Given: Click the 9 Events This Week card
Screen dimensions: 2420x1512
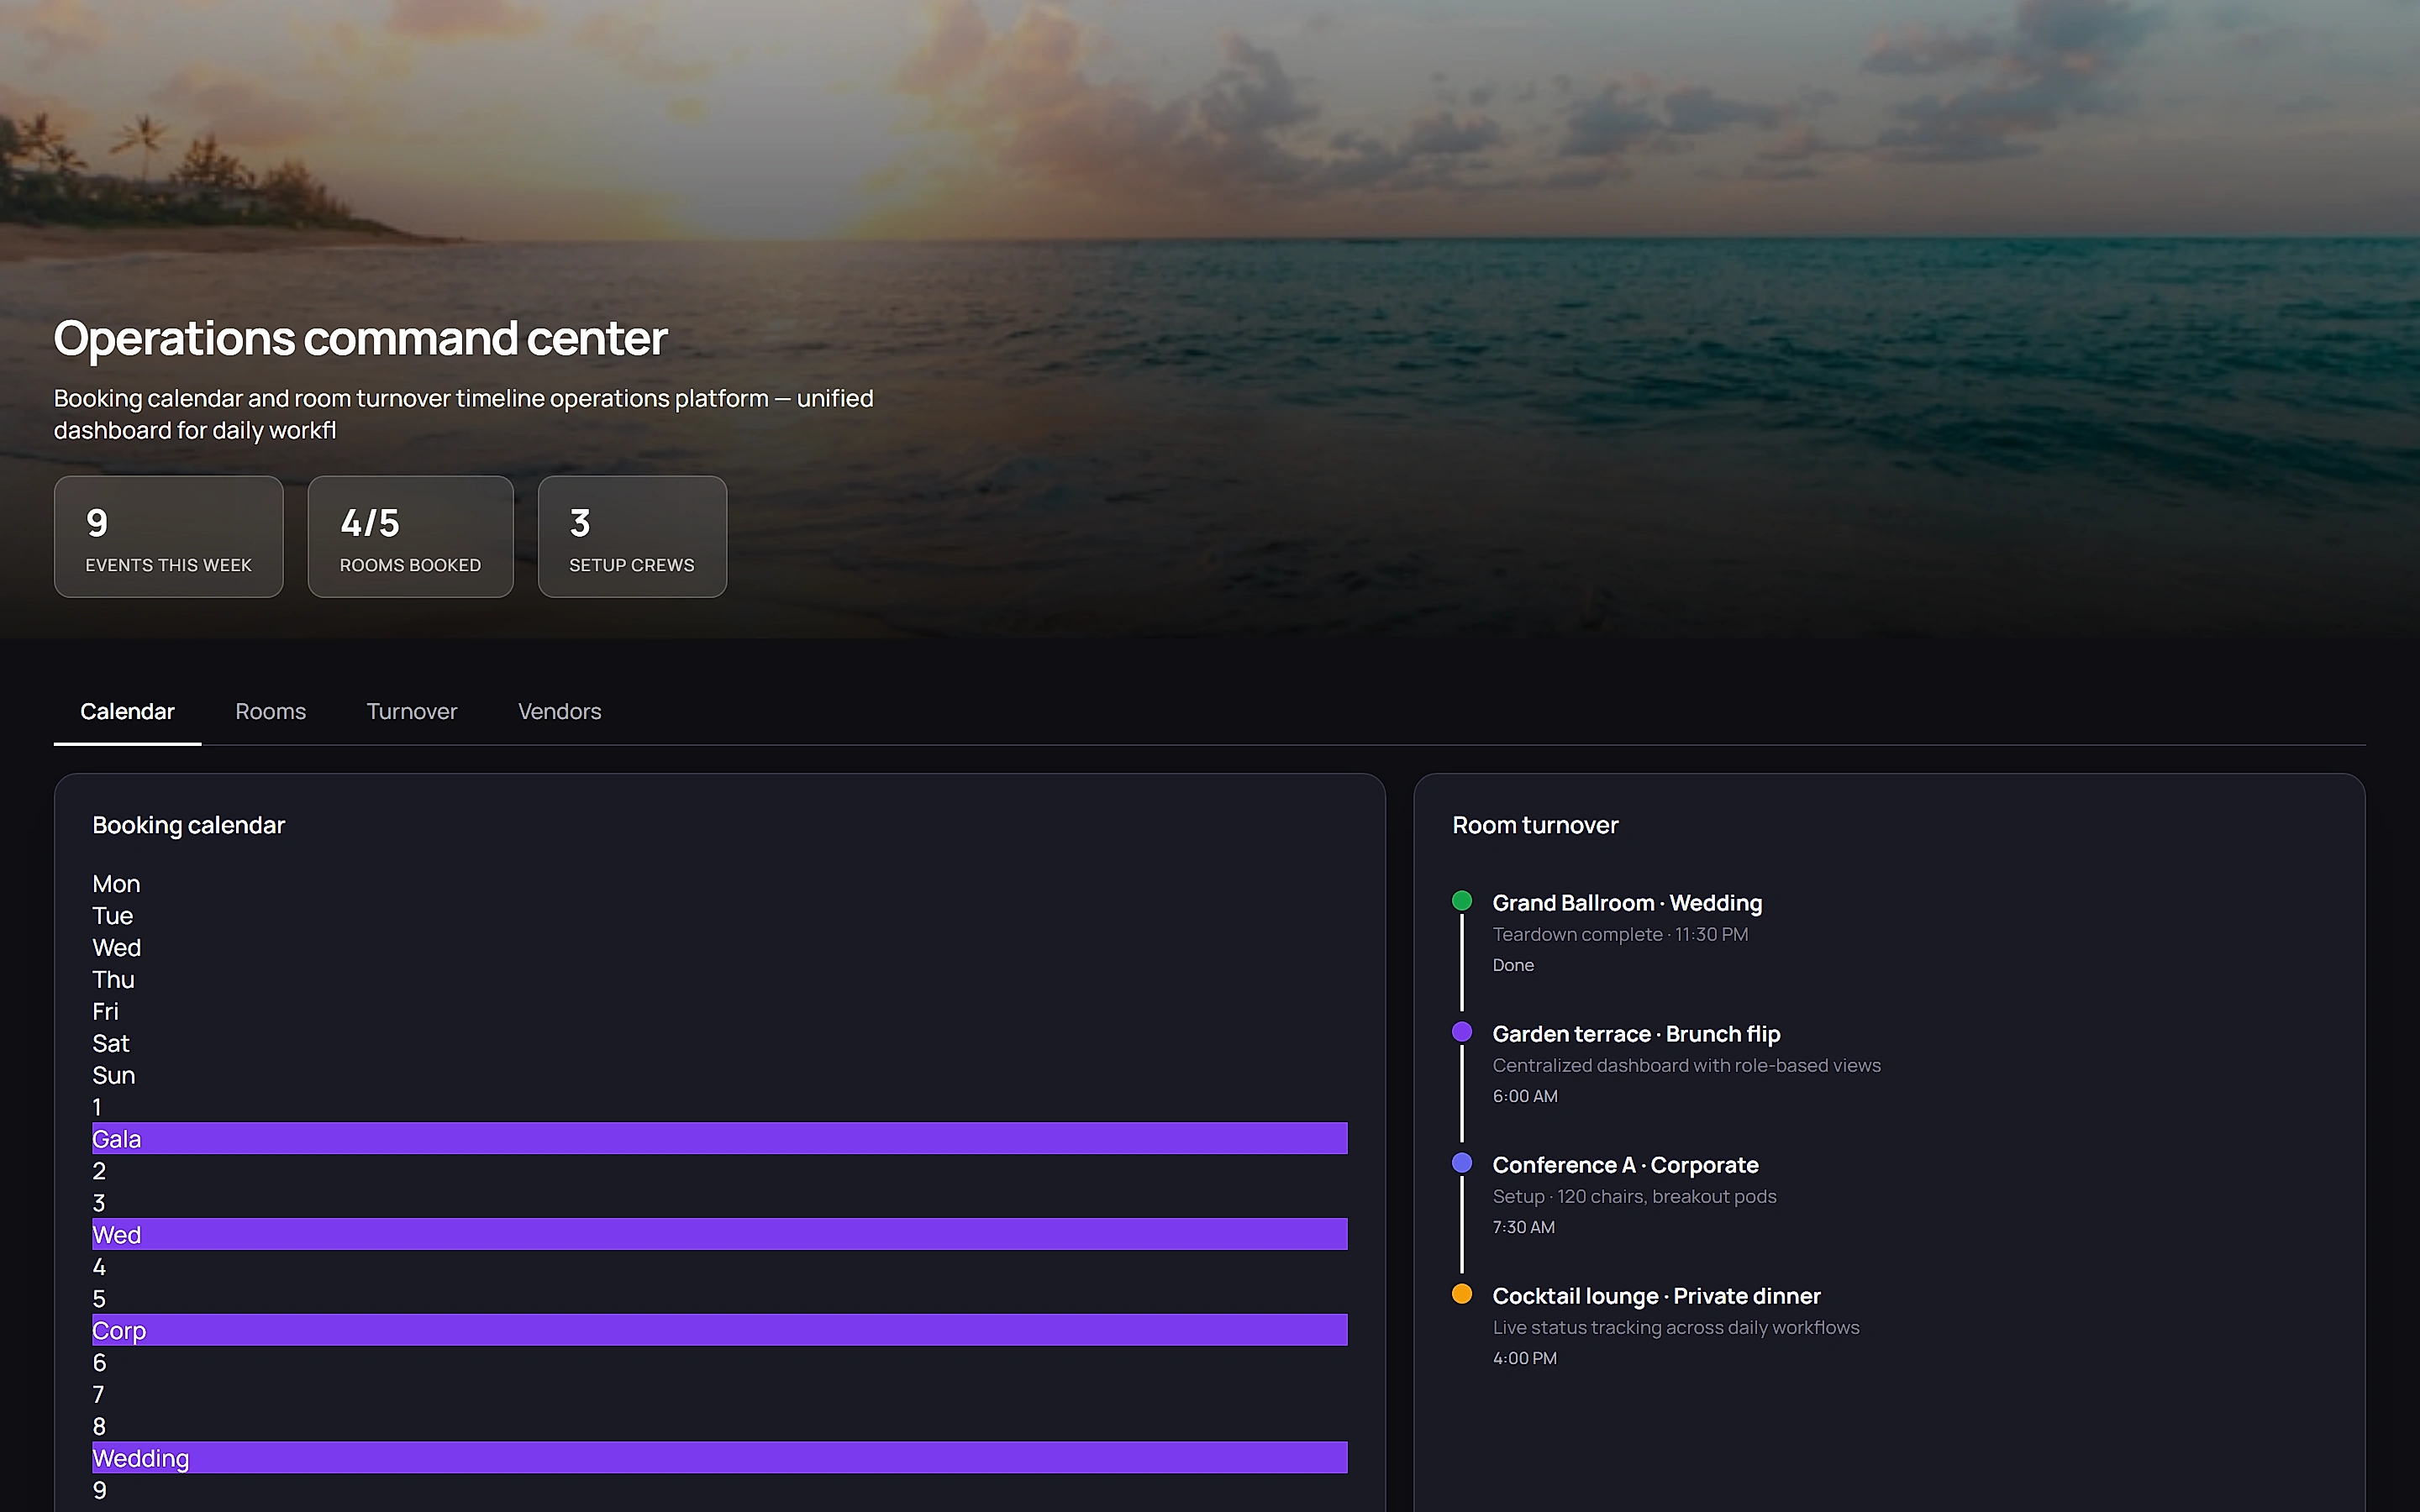Looking at the screenshot, I should pos(168,537).
